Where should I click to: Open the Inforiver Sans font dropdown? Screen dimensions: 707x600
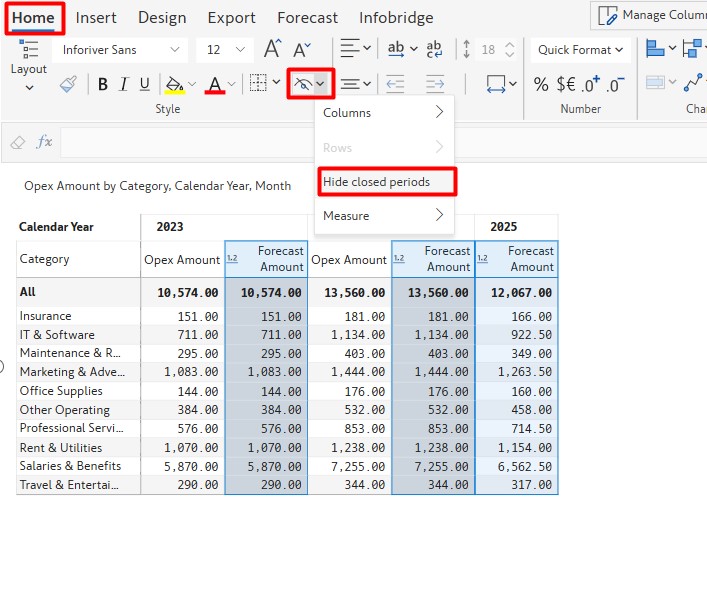[119, 49]
